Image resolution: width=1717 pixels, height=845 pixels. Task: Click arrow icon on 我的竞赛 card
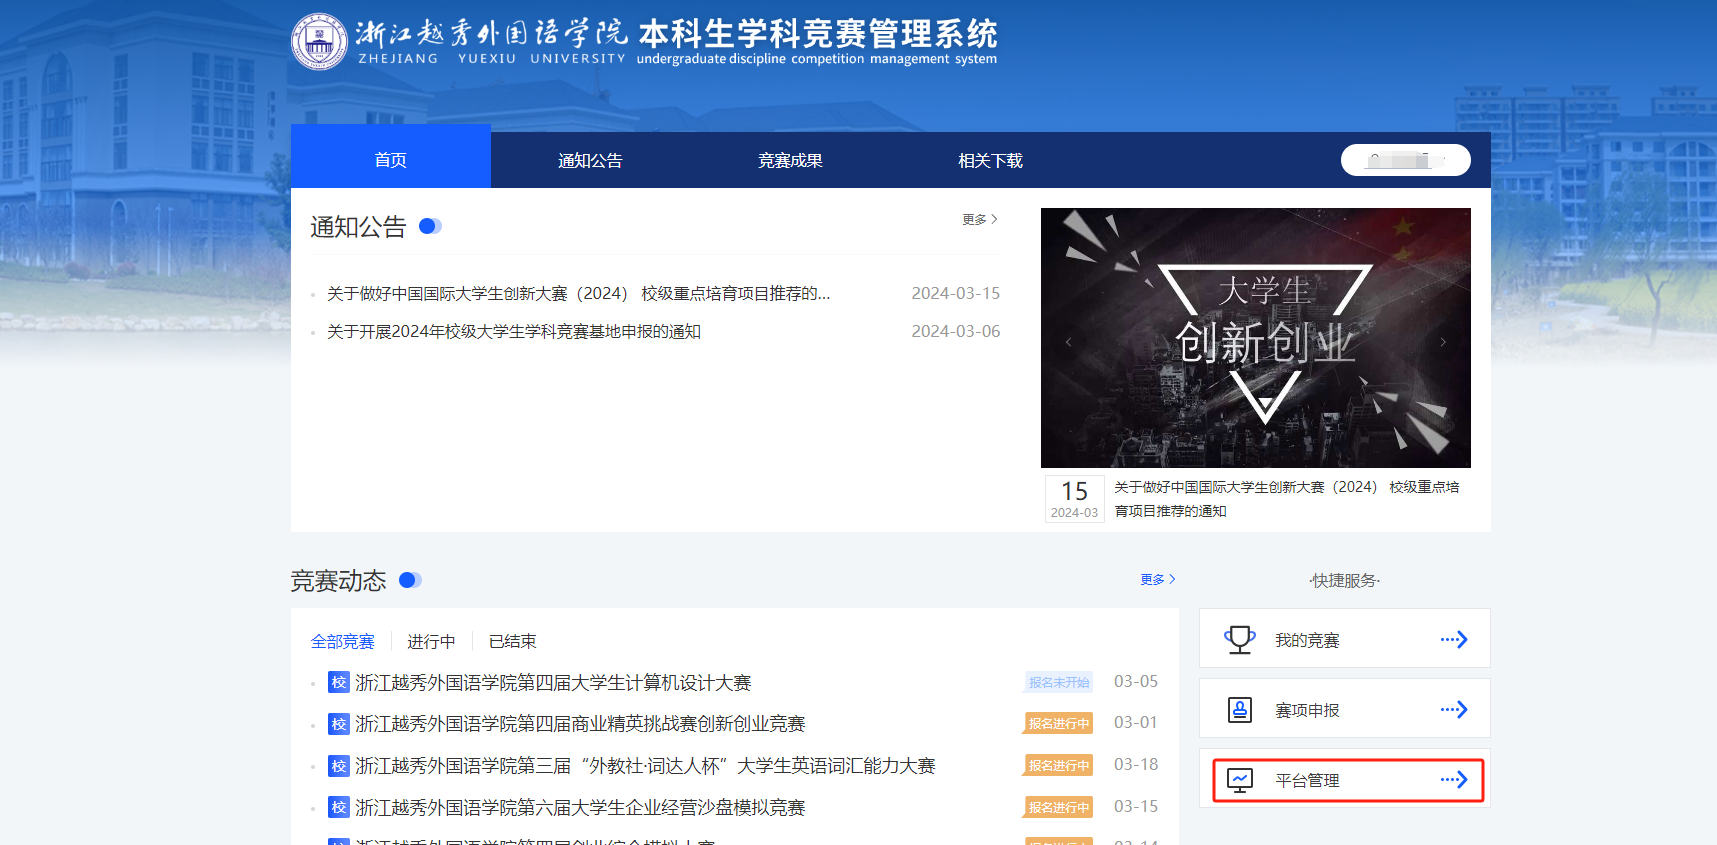pos(1454,639)
